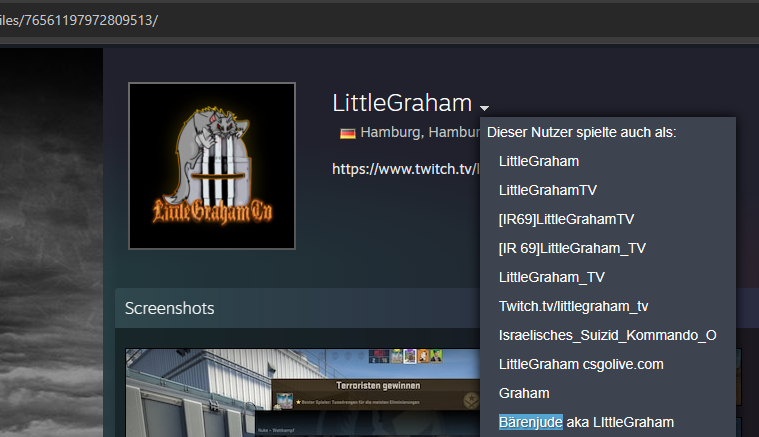Choose the '[IR69]LittleGrahamTV' alias entry

point(566,219)
